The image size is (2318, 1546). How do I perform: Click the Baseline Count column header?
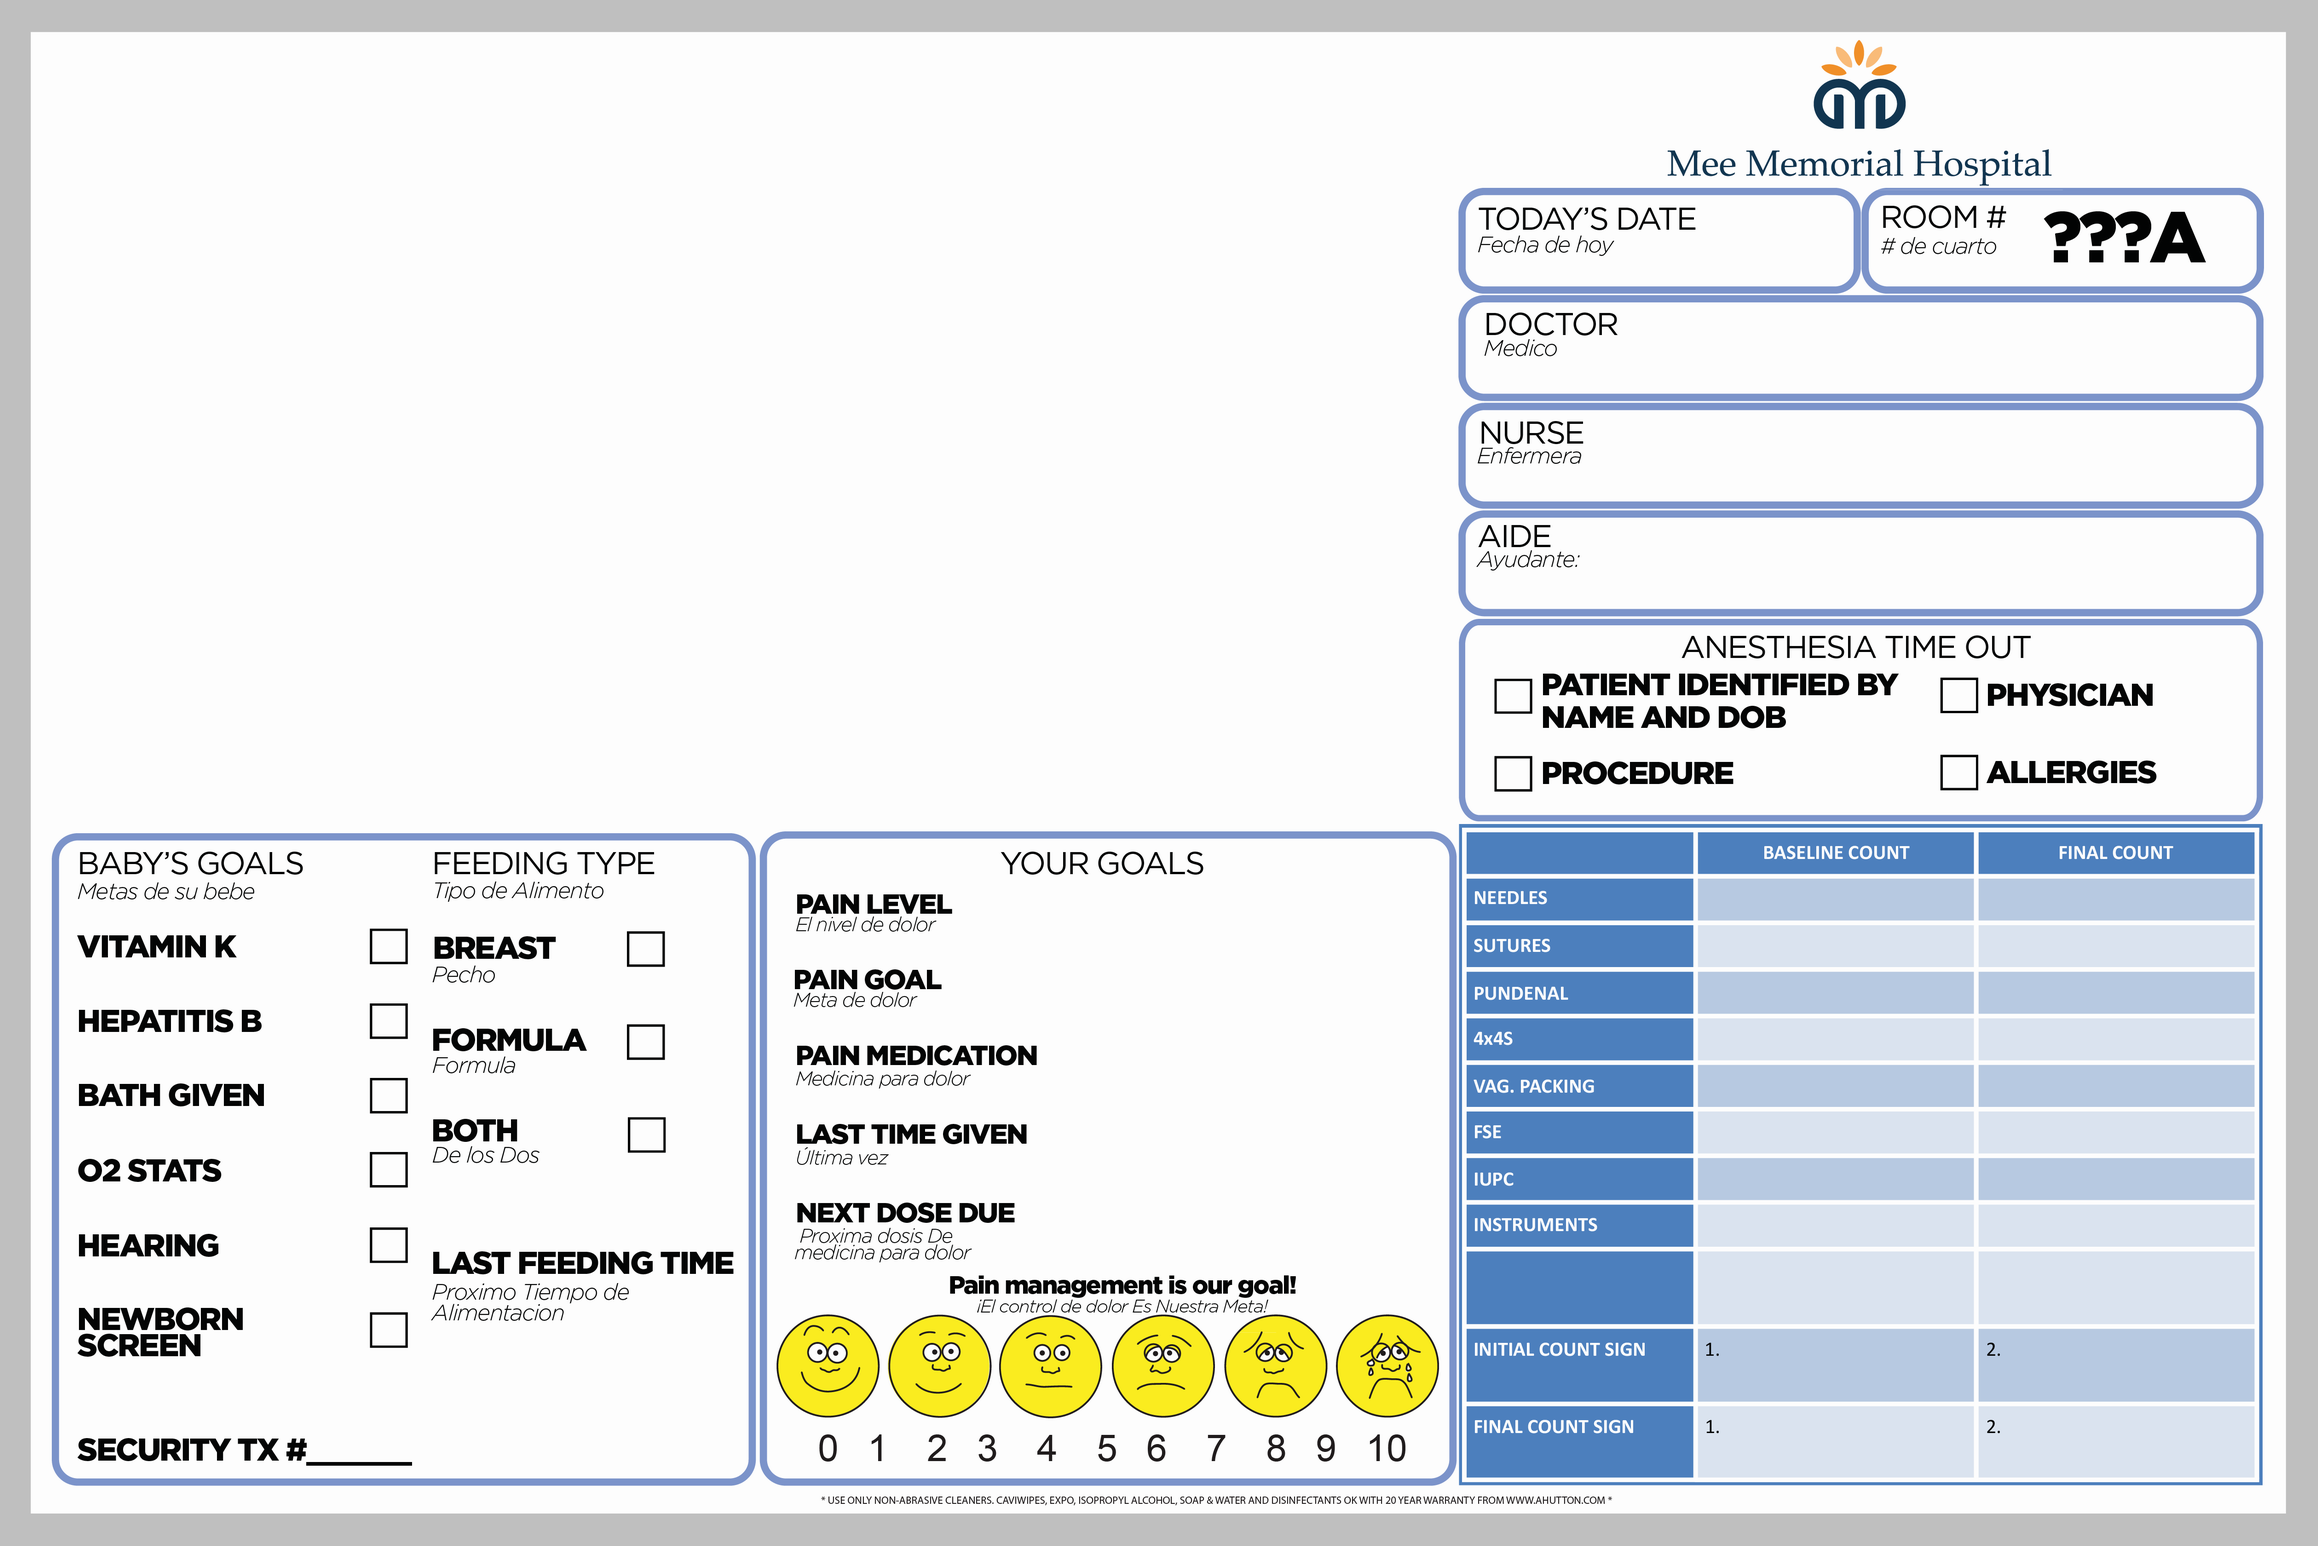pos(1835,853)
